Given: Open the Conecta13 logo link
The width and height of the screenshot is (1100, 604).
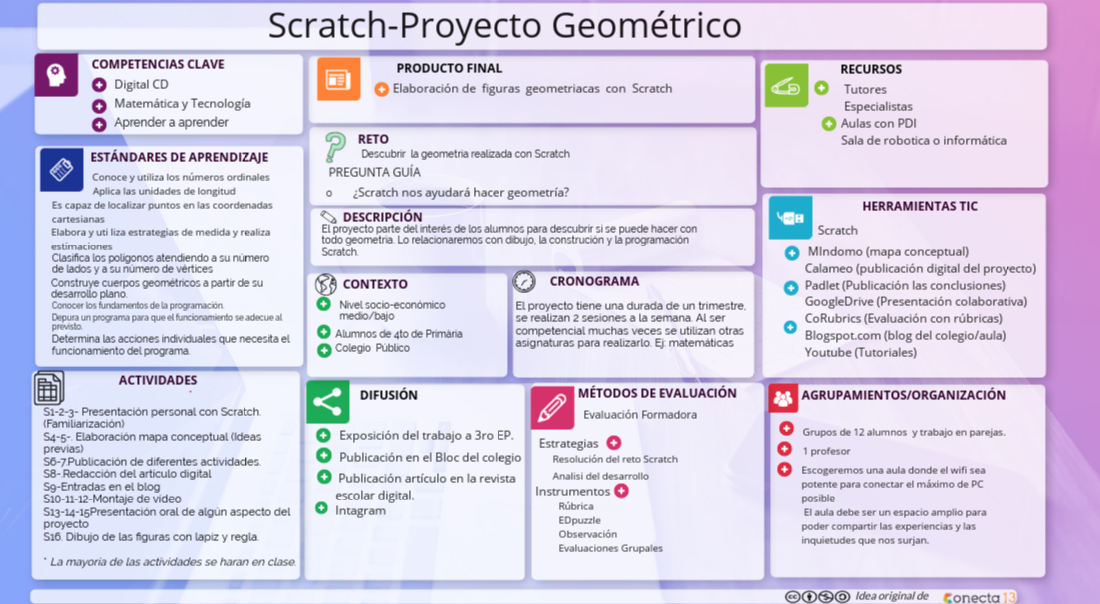Looking at the screenshot, I should (979, 596).
